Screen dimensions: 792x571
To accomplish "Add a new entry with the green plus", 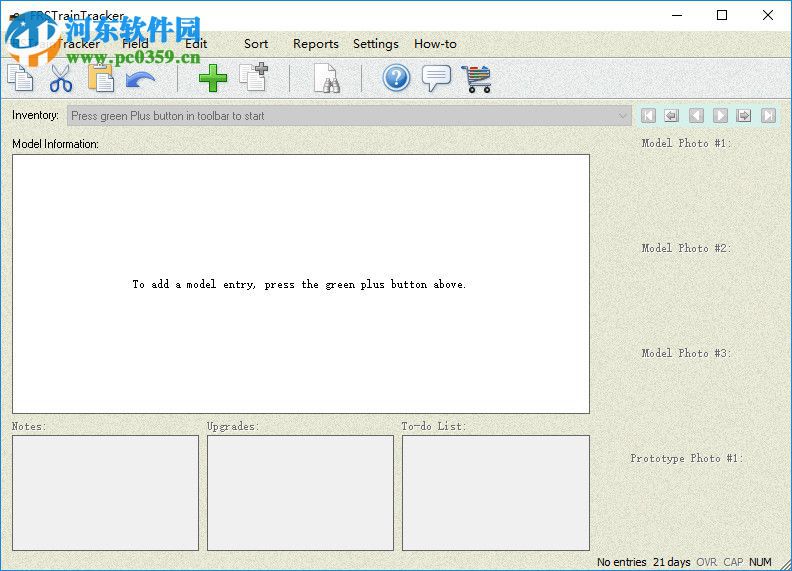I will [213, 78].
